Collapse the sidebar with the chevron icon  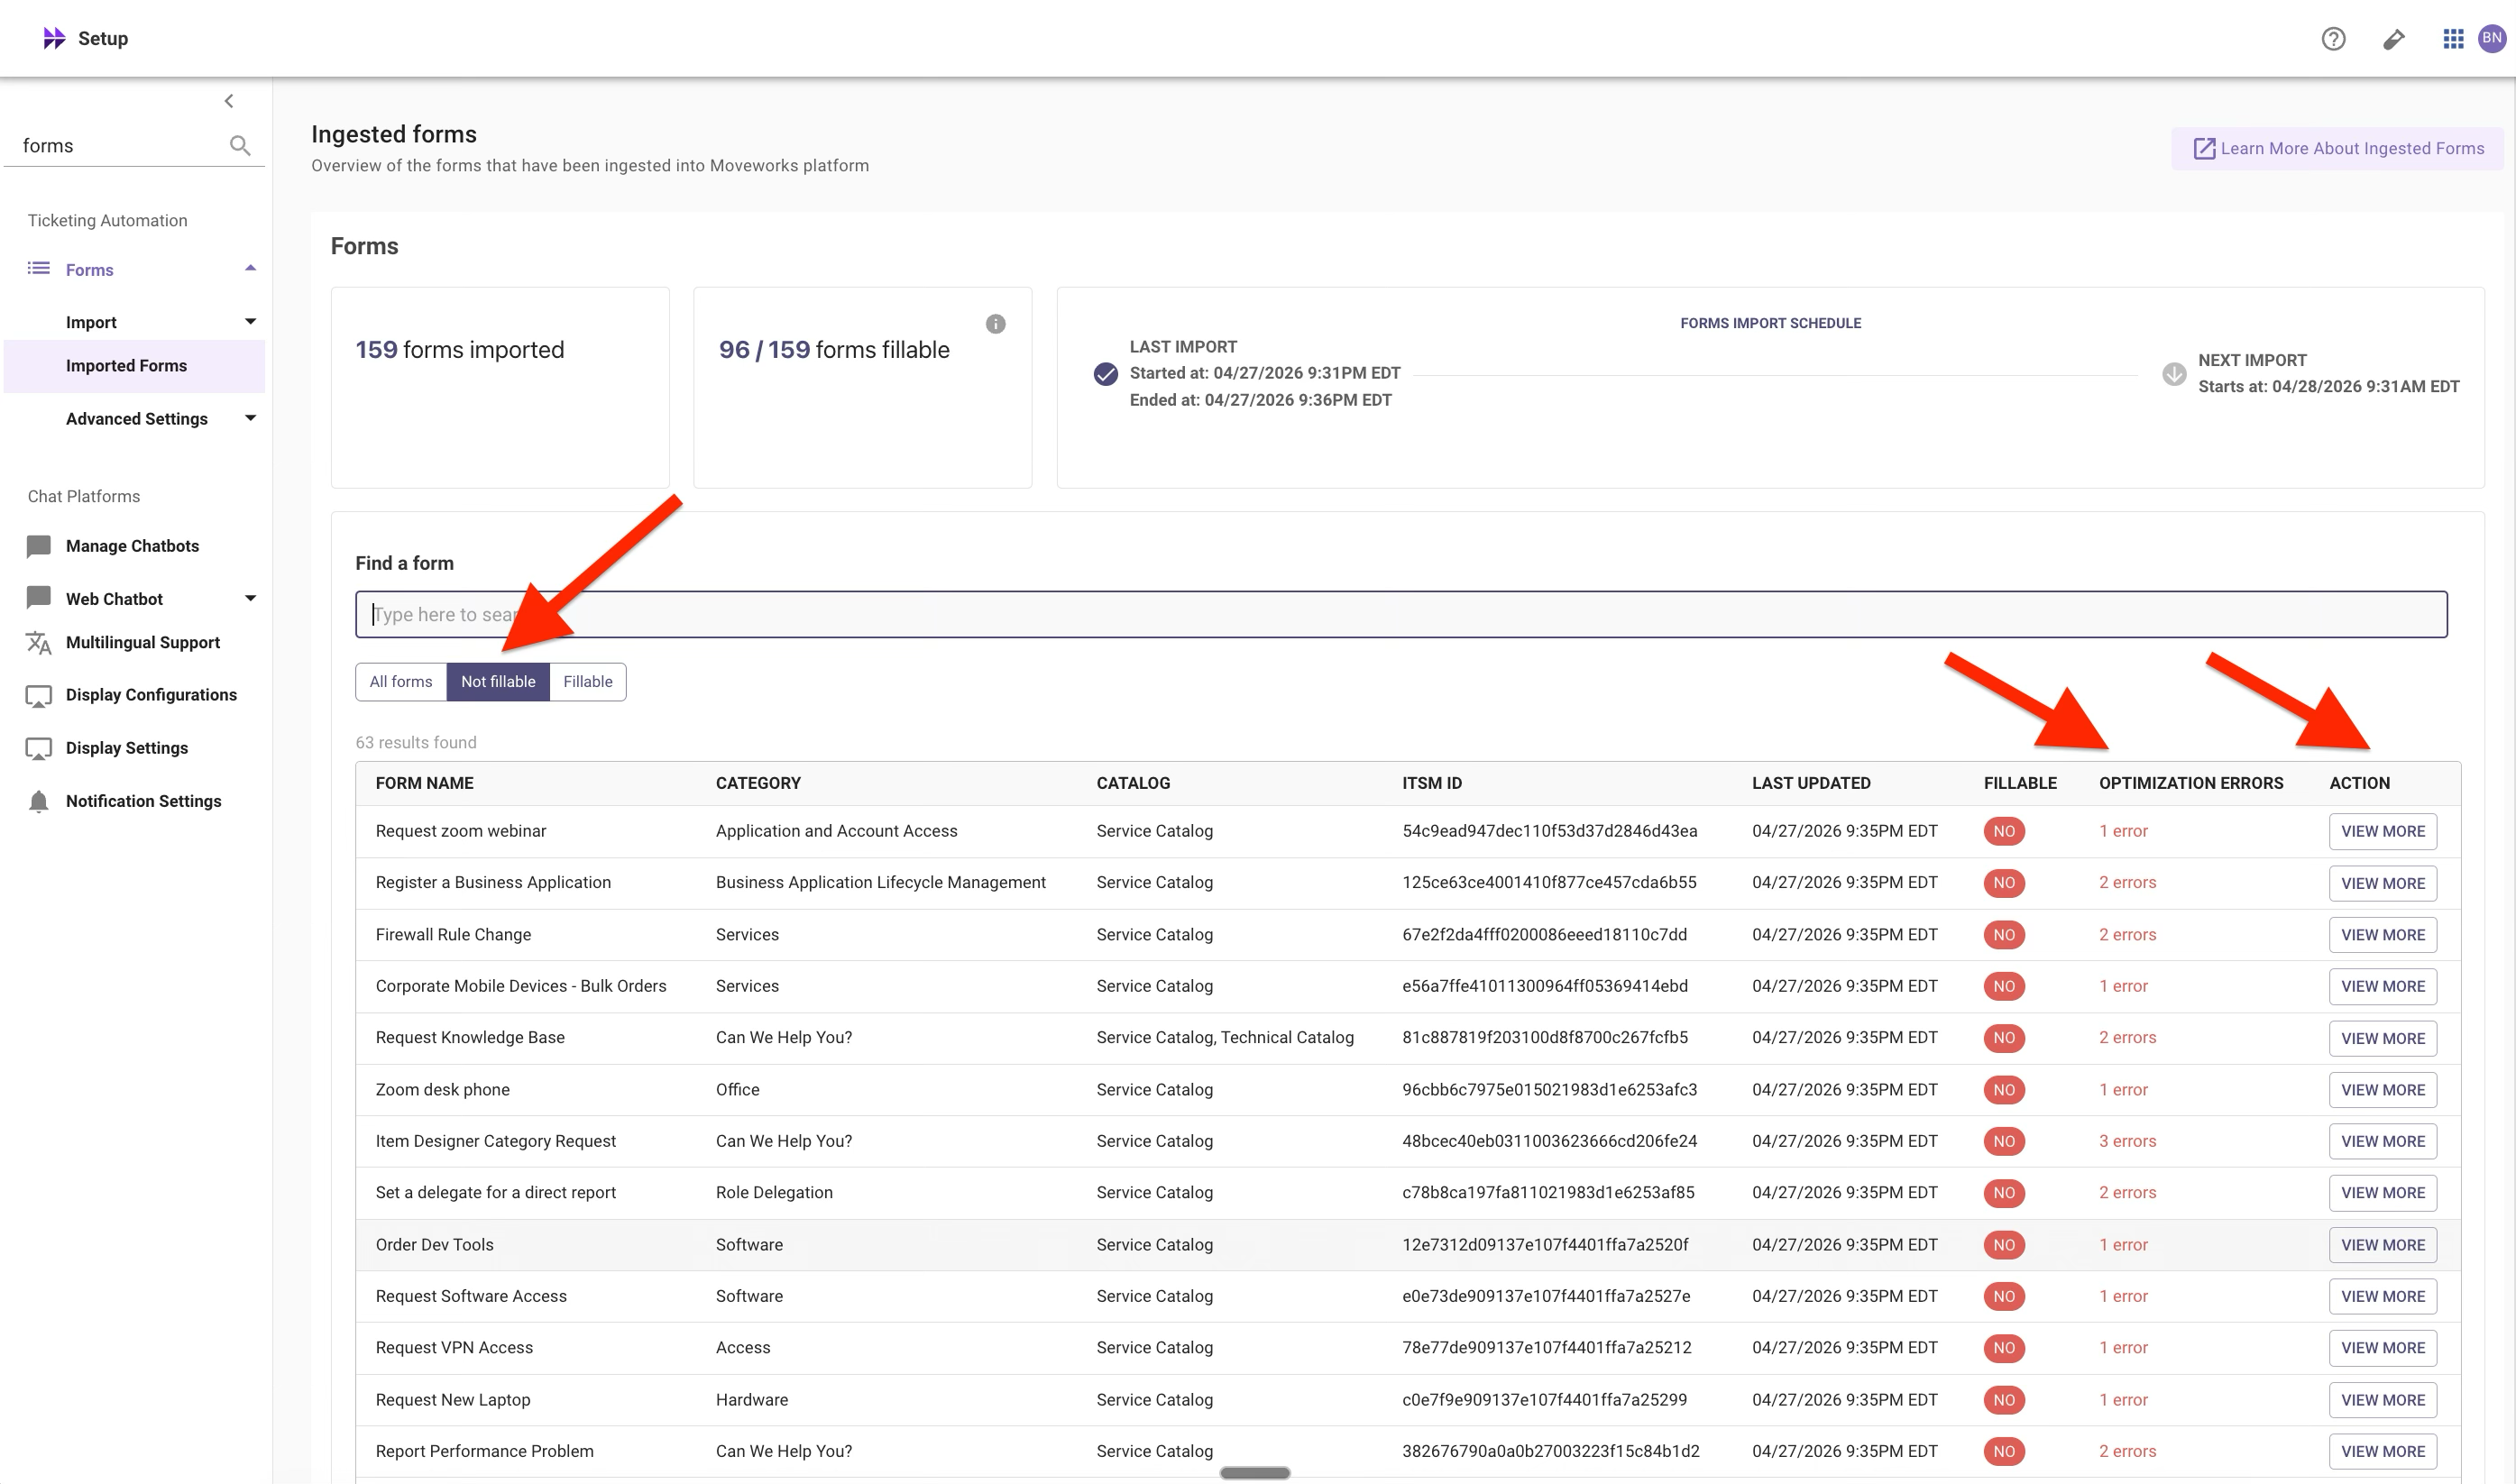coord(229,101)
